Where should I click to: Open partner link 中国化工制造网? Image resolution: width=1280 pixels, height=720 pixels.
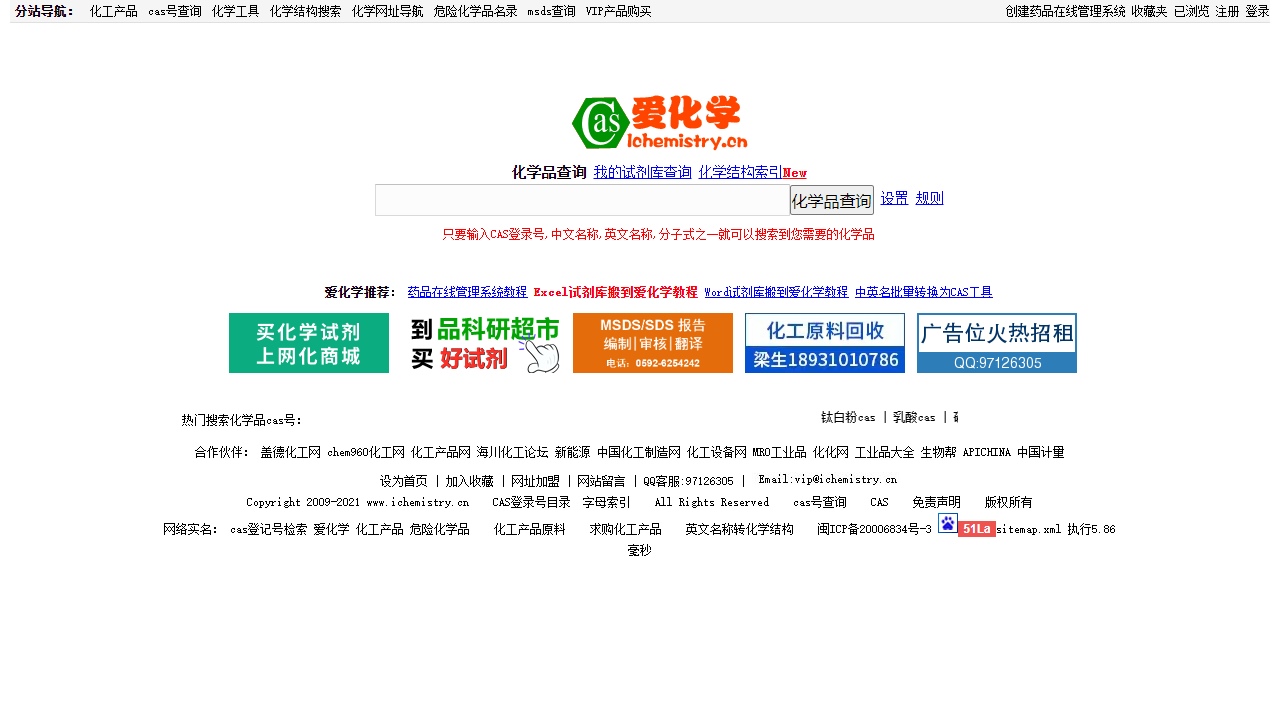pyautogui.click(x=639, y=452)
